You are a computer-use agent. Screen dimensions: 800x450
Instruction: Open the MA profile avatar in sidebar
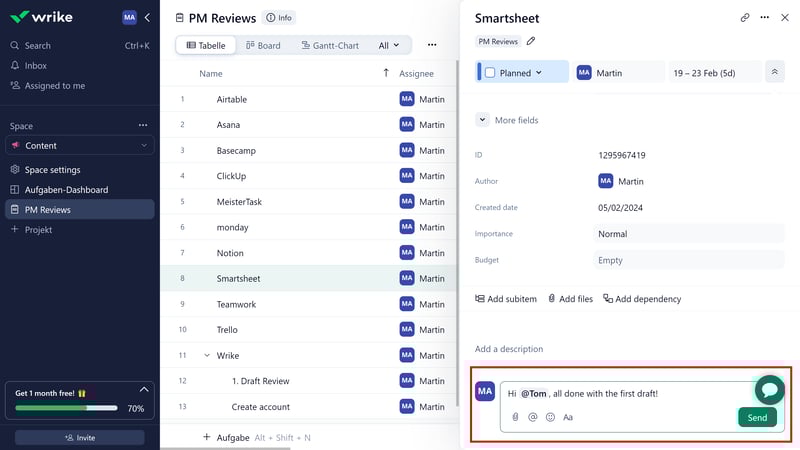click(130, 17)
